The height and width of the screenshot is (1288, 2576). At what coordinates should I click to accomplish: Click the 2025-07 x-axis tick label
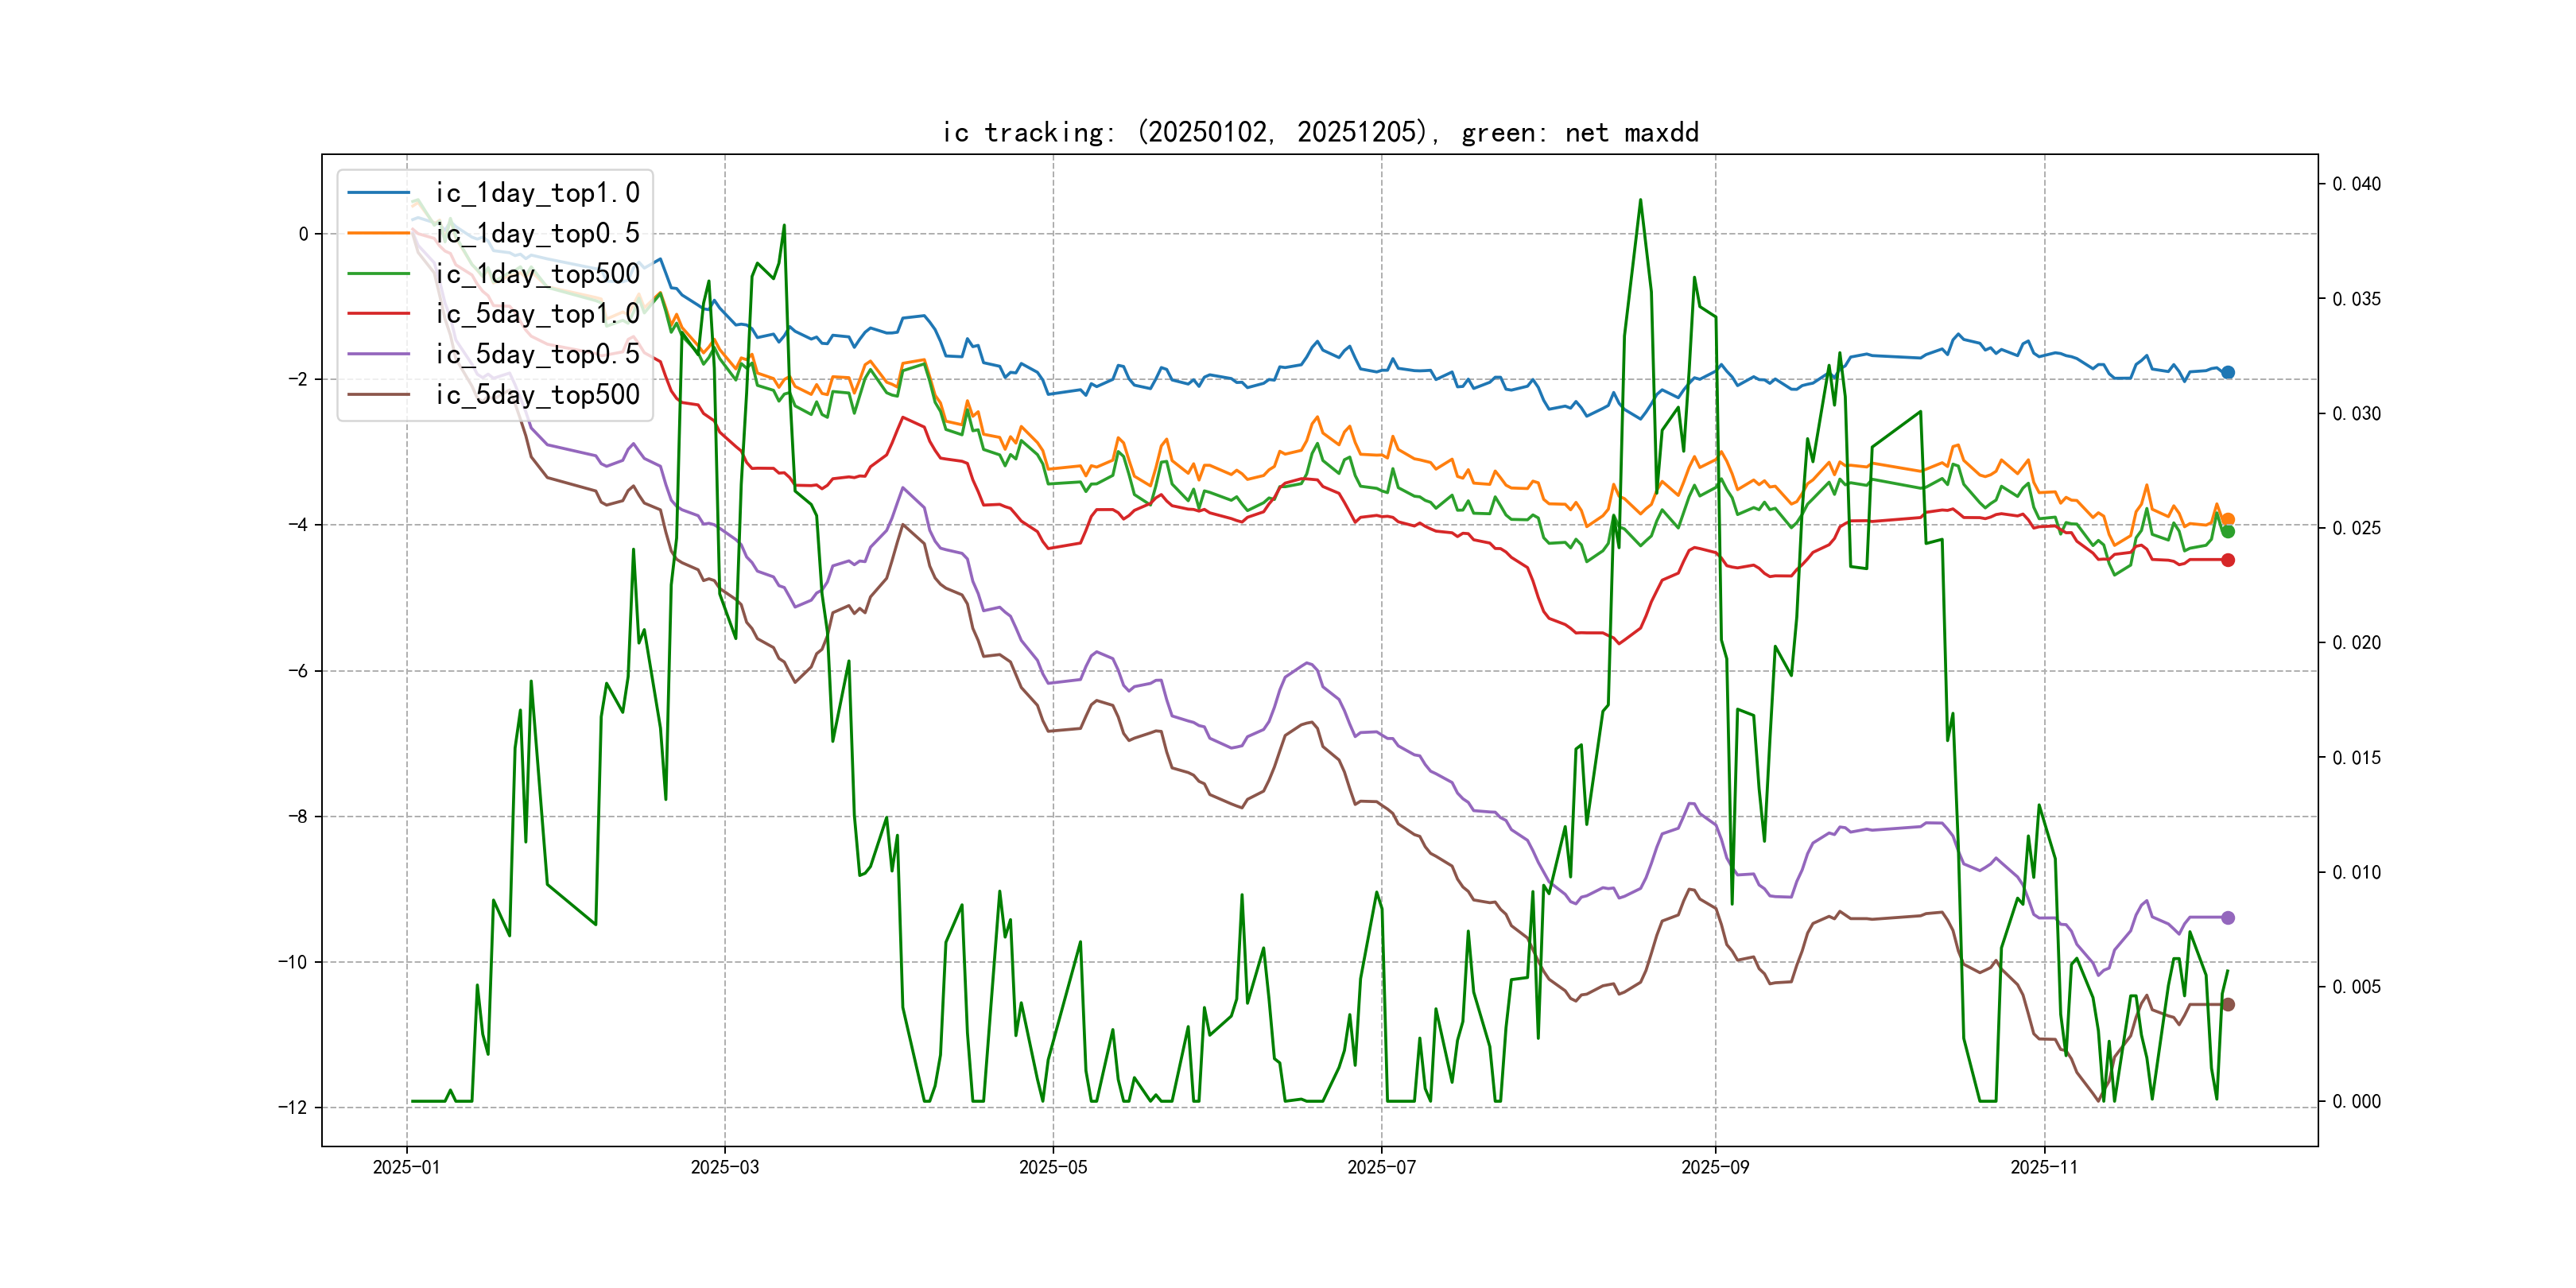1381,1167
